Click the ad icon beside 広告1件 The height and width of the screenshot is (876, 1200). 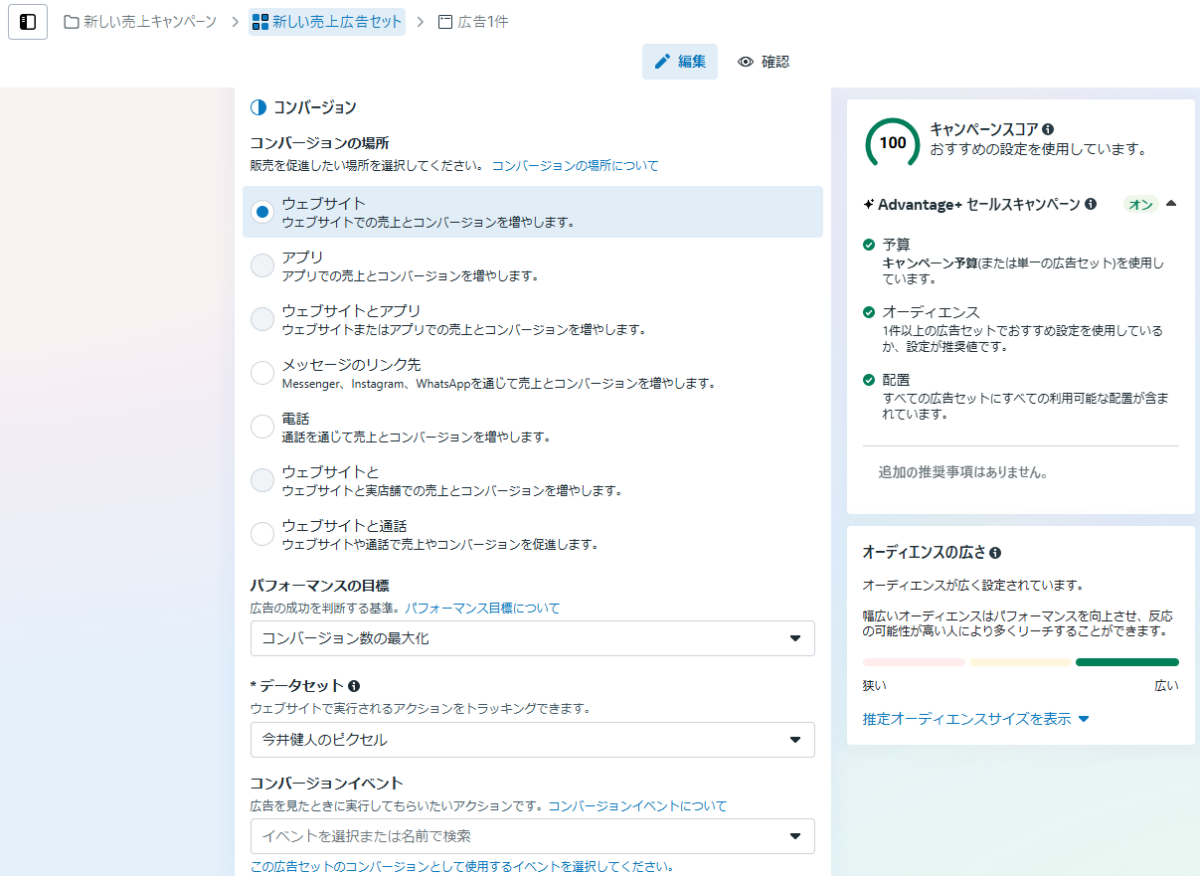coord(446,22)
